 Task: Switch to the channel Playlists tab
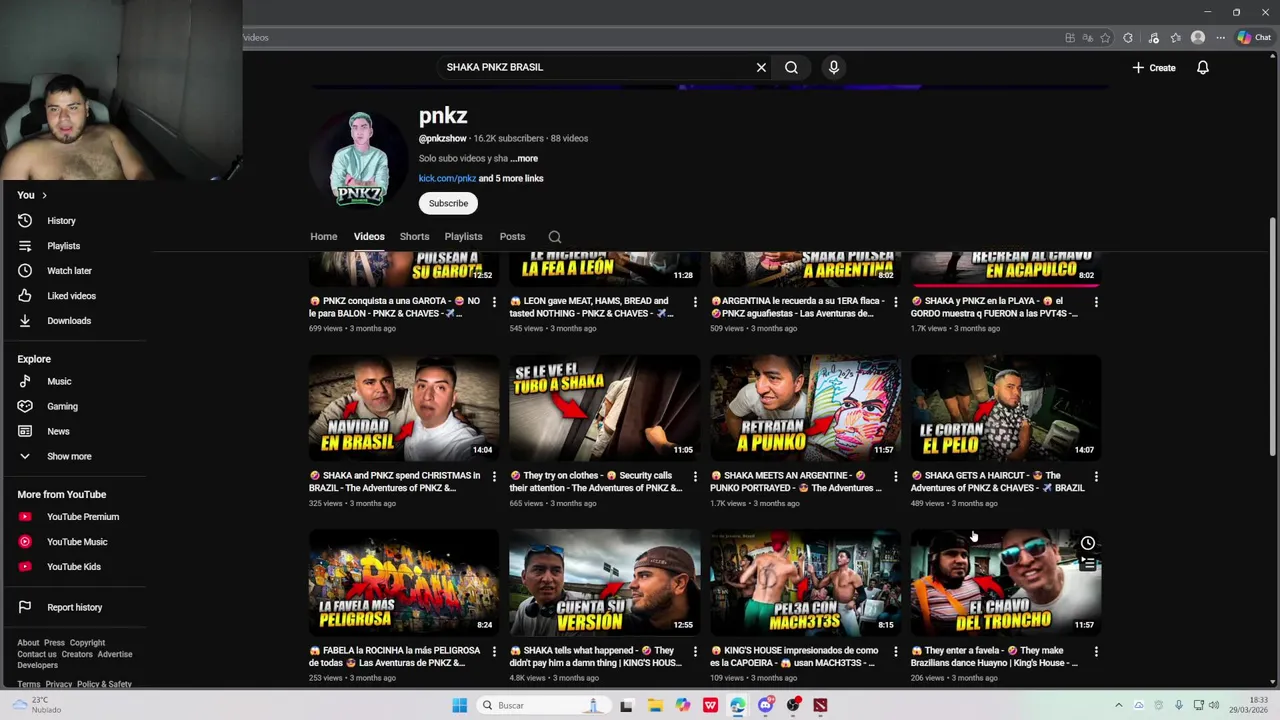[463, 237]
